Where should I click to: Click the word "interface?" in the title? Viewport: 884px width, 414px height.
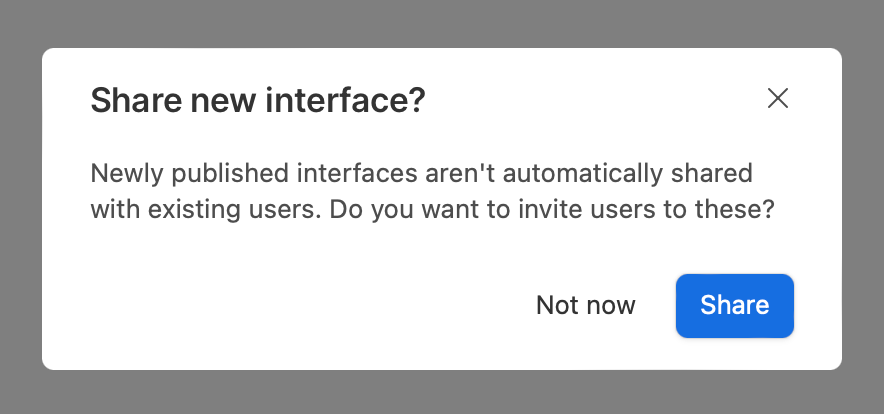345,100
